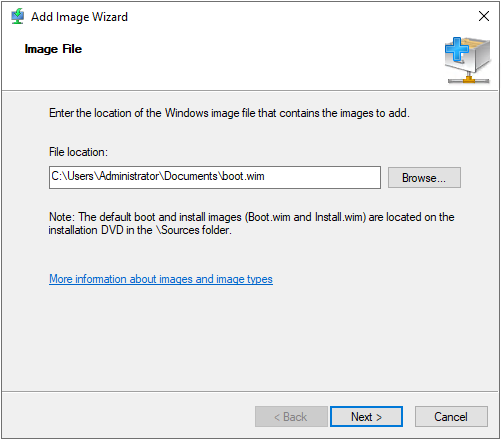
Task: Click the Administrator segment in file path
Action: pos(130,176)
